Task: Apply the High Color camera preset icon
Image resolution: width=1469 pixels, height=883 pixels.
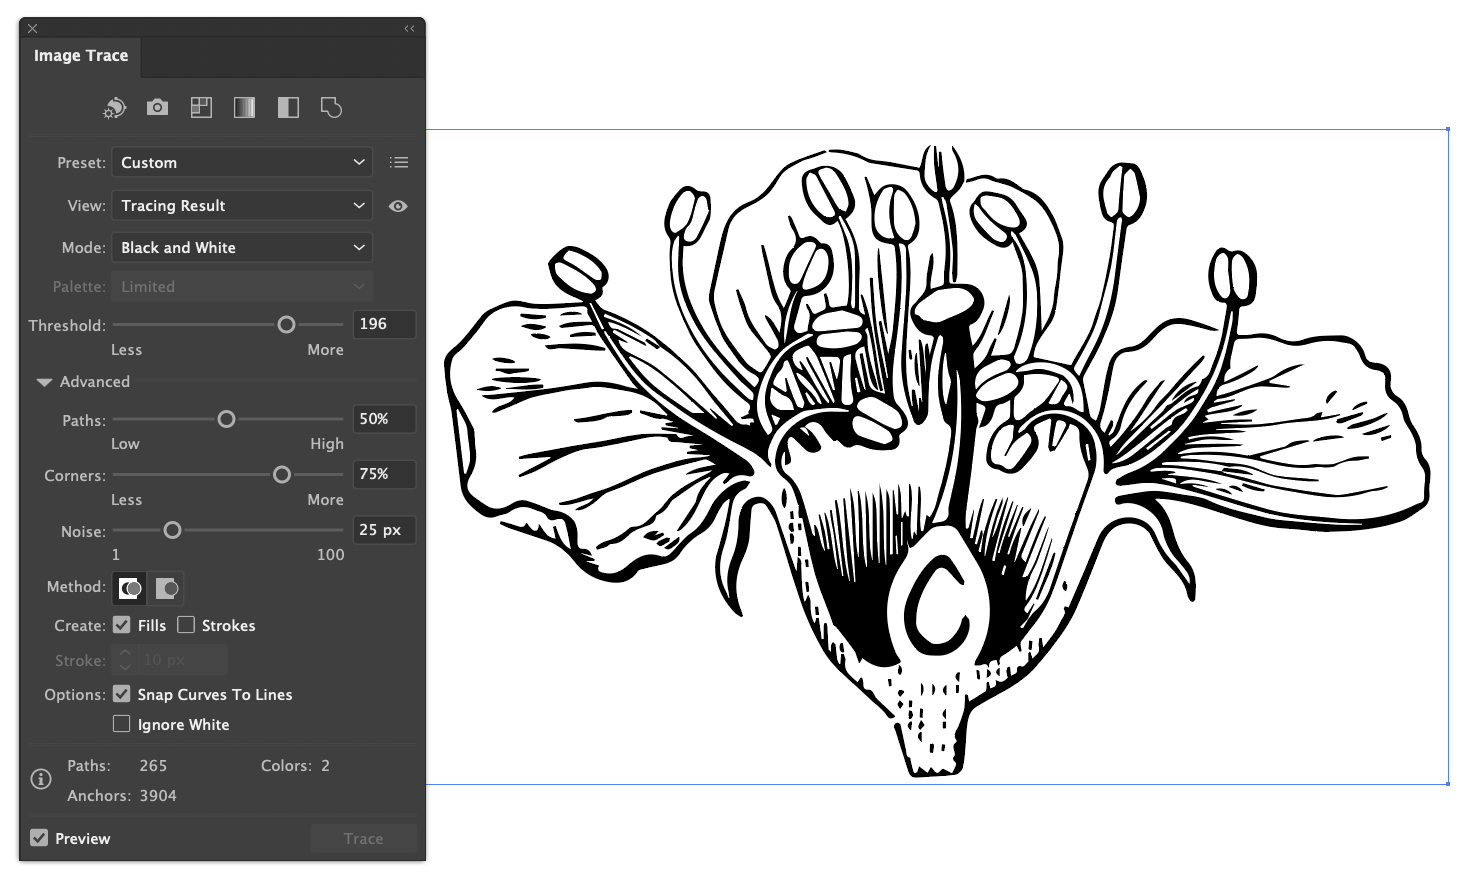Action: pos(157,107)
